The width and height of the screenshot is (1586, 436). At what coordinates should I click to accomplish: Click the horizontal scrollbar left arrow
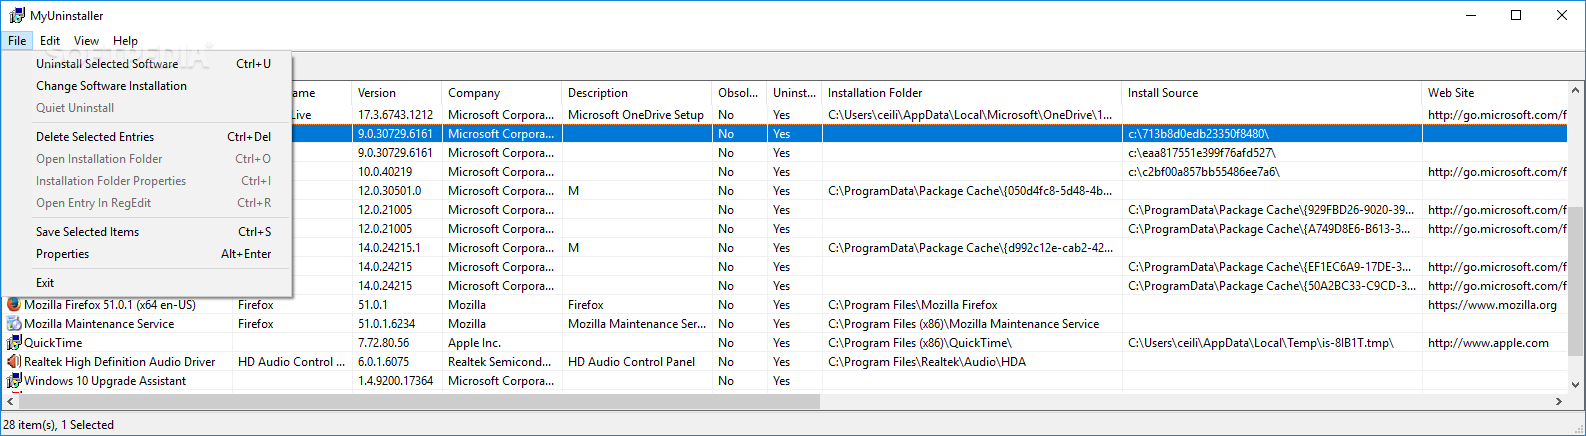[x=10, y=401]
